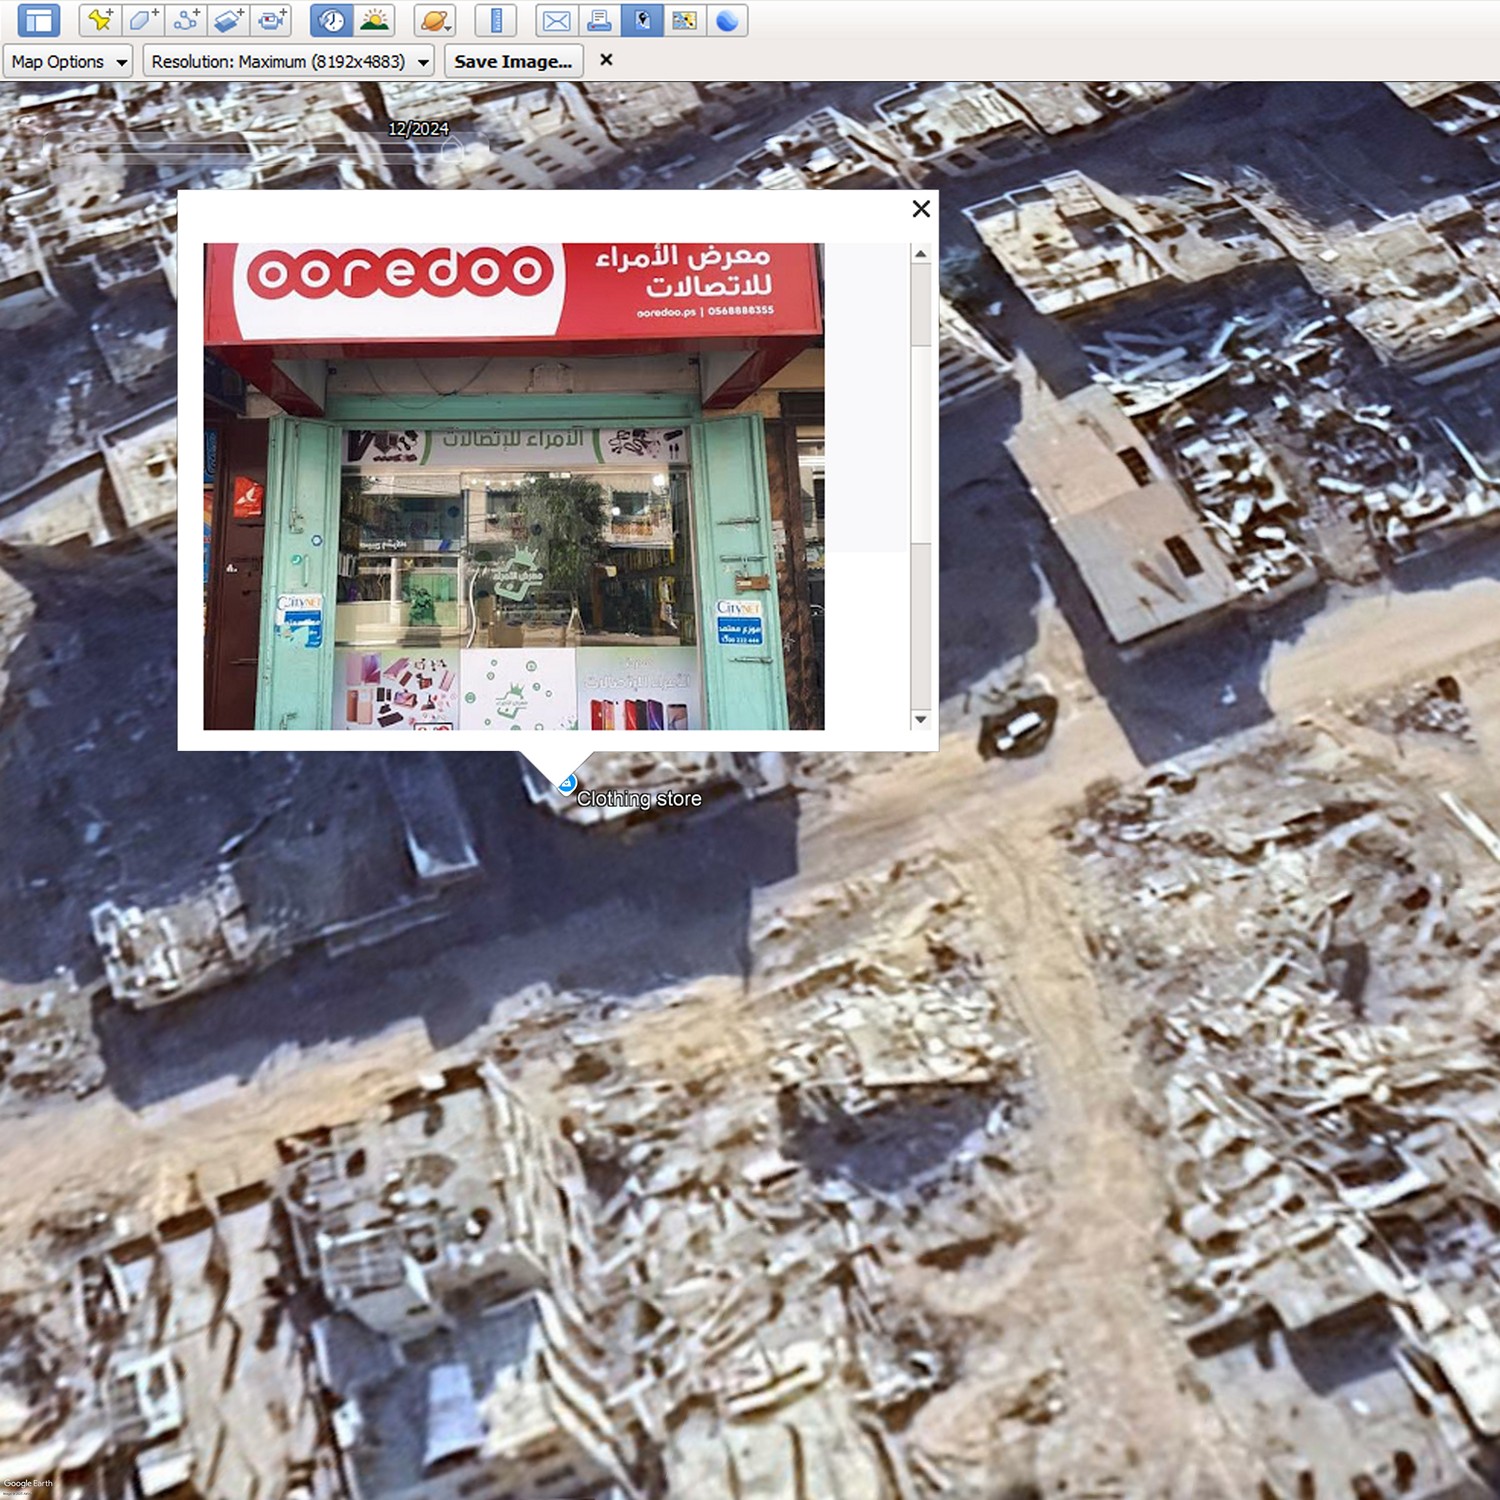Start the Record a Tour camera tool
The width and height of the screenshot is (1500, 1500).
272,20
